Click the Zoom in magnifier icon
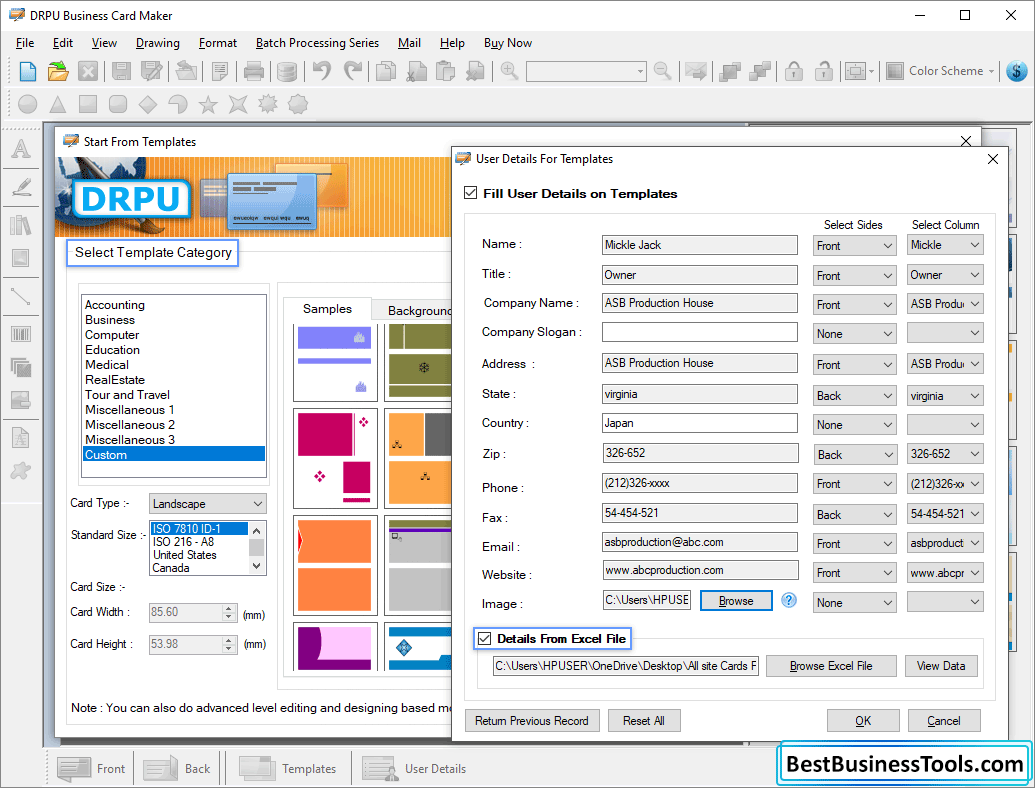This screenshot has width=1035, height=788. (509, 71)
